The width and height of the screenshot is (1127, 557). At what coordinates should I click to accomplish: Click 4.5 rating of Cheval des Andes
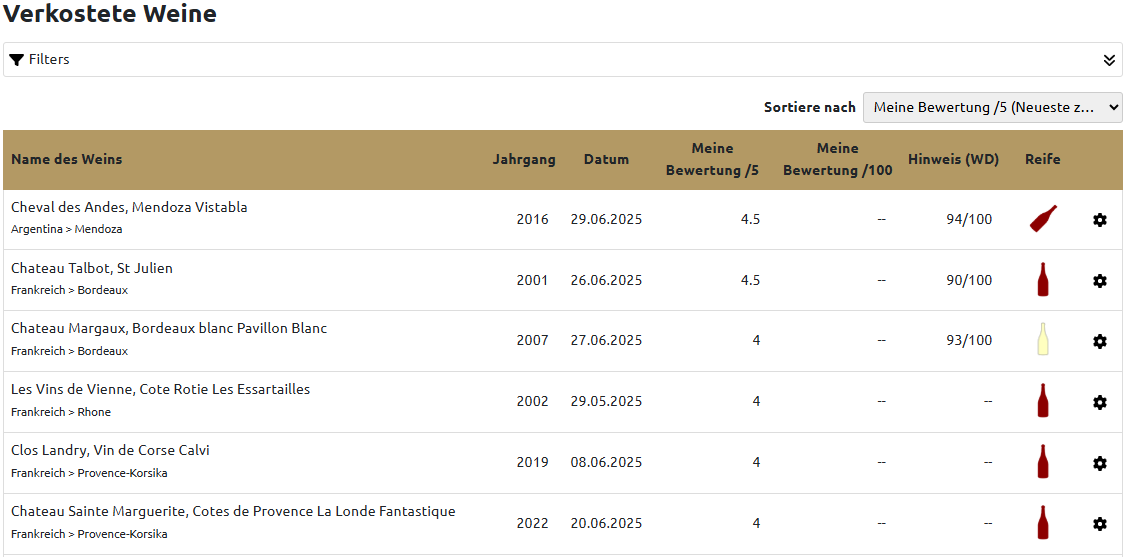point(750,219)
